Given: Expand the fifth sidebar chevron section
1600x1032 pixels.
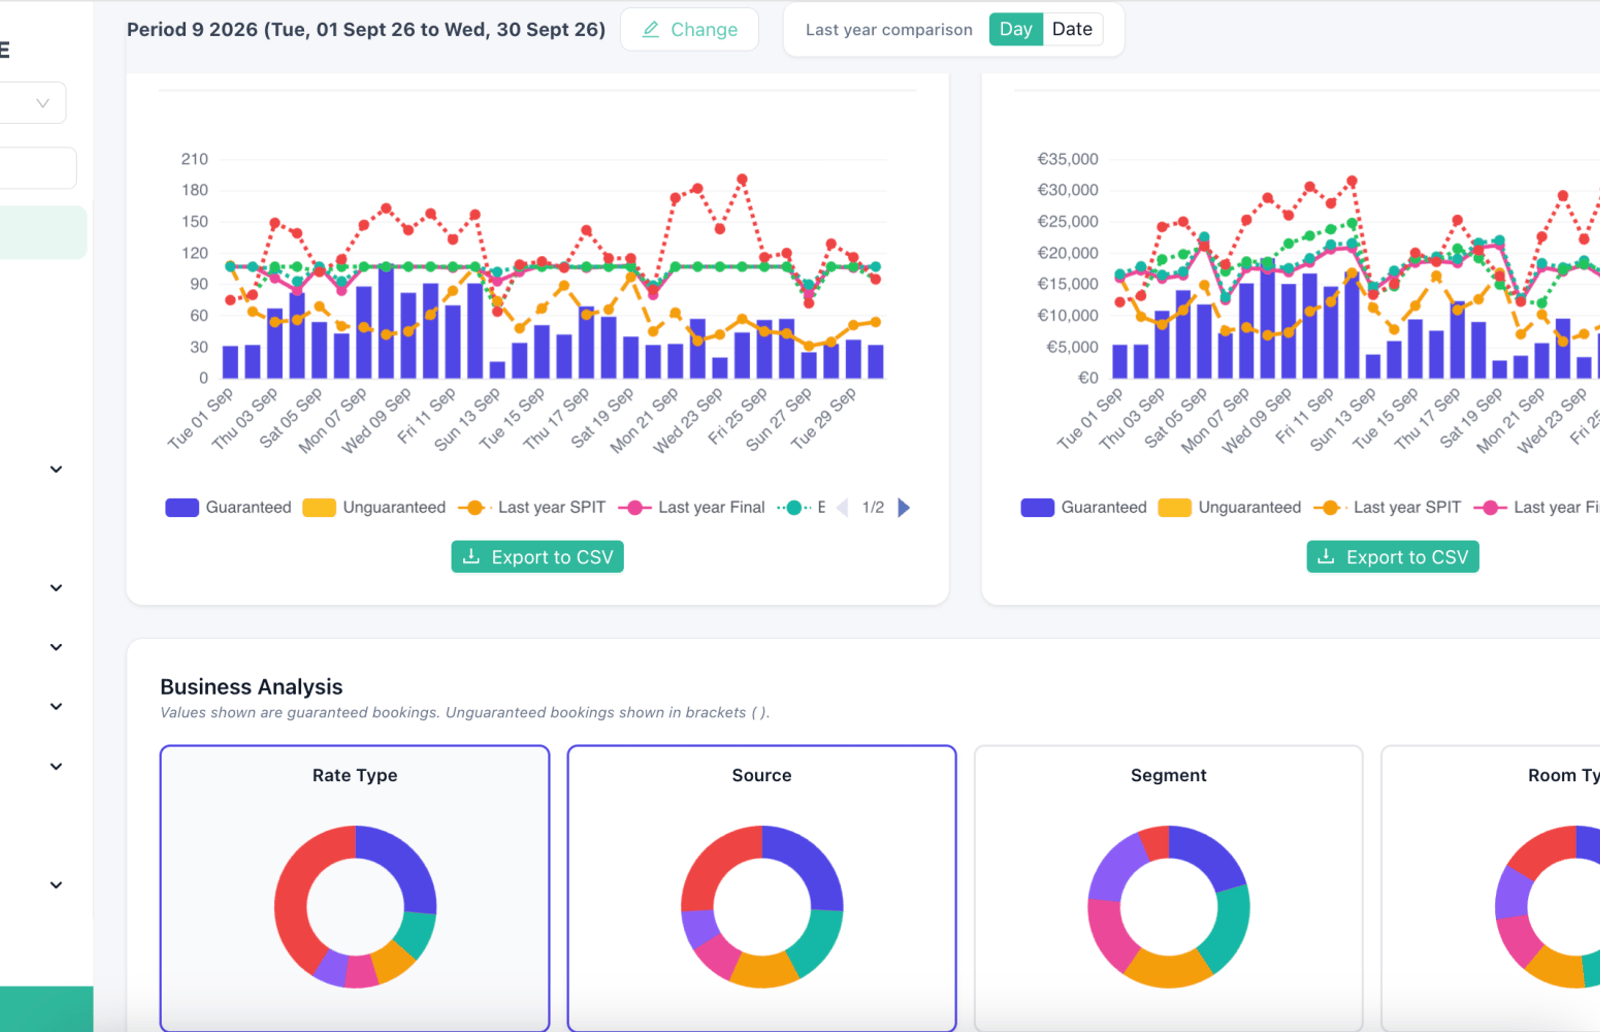Looking at the screenshot, I should pyautogui.click(x=56, y=767).
